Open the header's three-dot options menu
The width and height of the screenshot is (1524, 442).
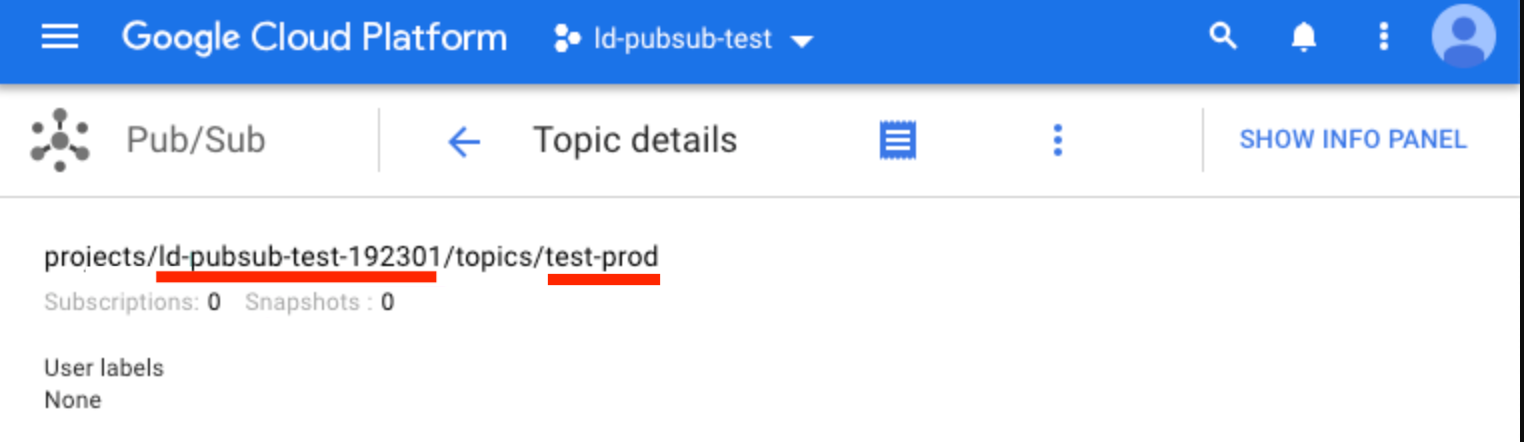pos(1384,38)
